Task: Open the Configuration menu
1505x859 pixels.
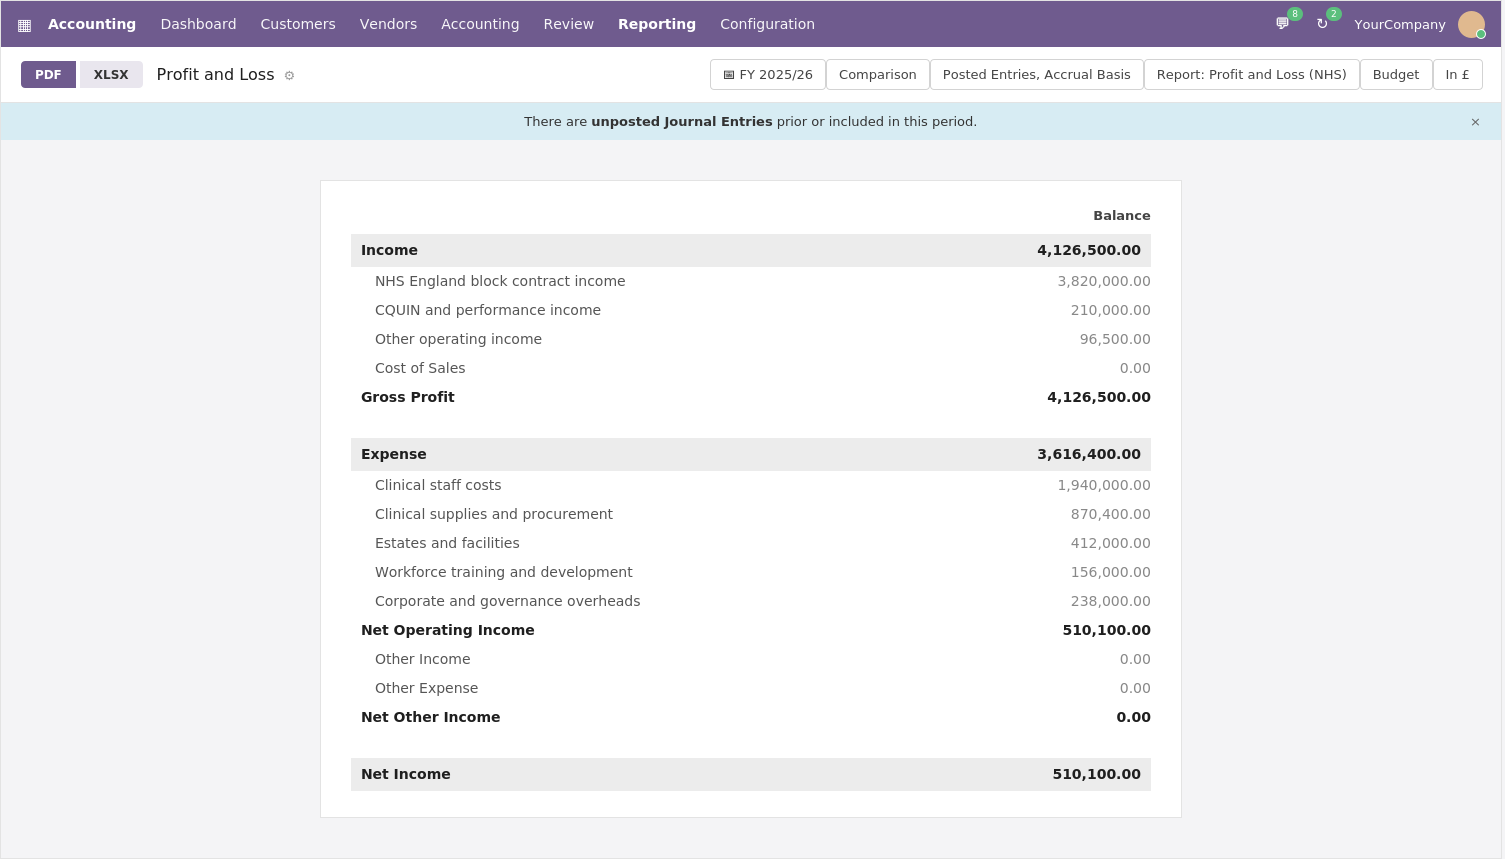Action: click(x=767, y=24)
